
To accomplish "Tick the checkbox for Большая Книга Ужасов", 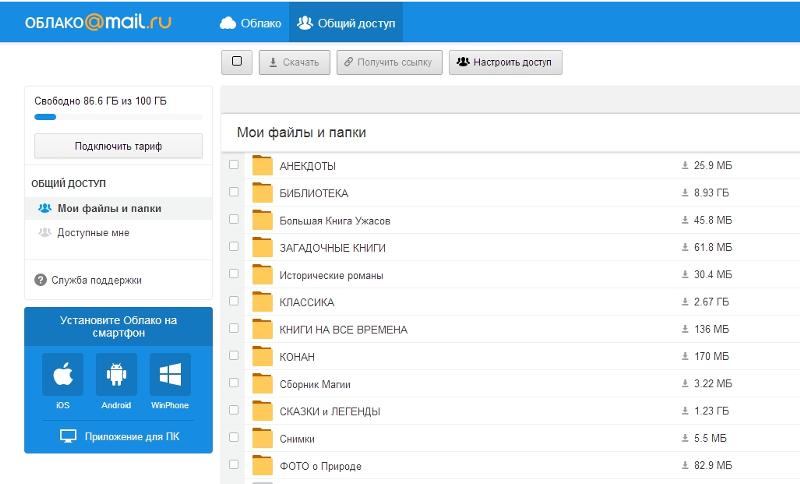I will pyautogui.click(x=234, y=219).
